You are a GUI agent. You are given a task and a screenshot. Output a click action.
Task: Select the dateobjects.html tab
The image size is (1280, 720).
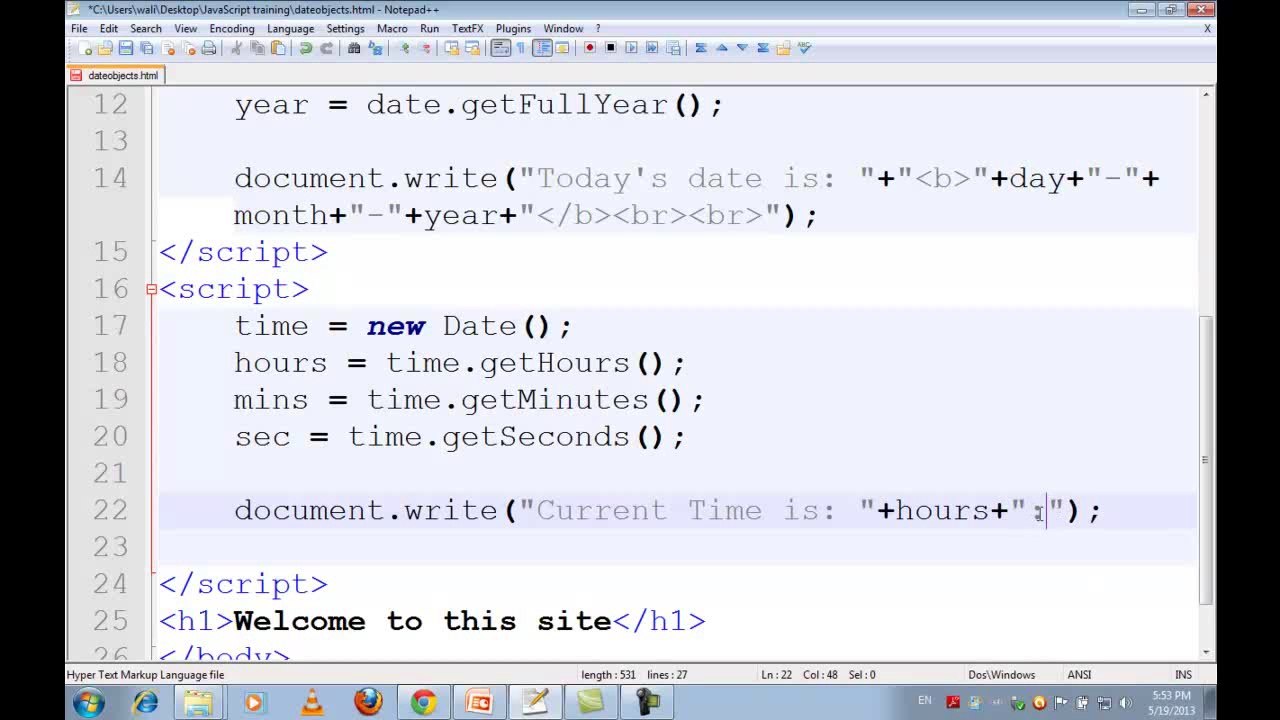(115, 75)
